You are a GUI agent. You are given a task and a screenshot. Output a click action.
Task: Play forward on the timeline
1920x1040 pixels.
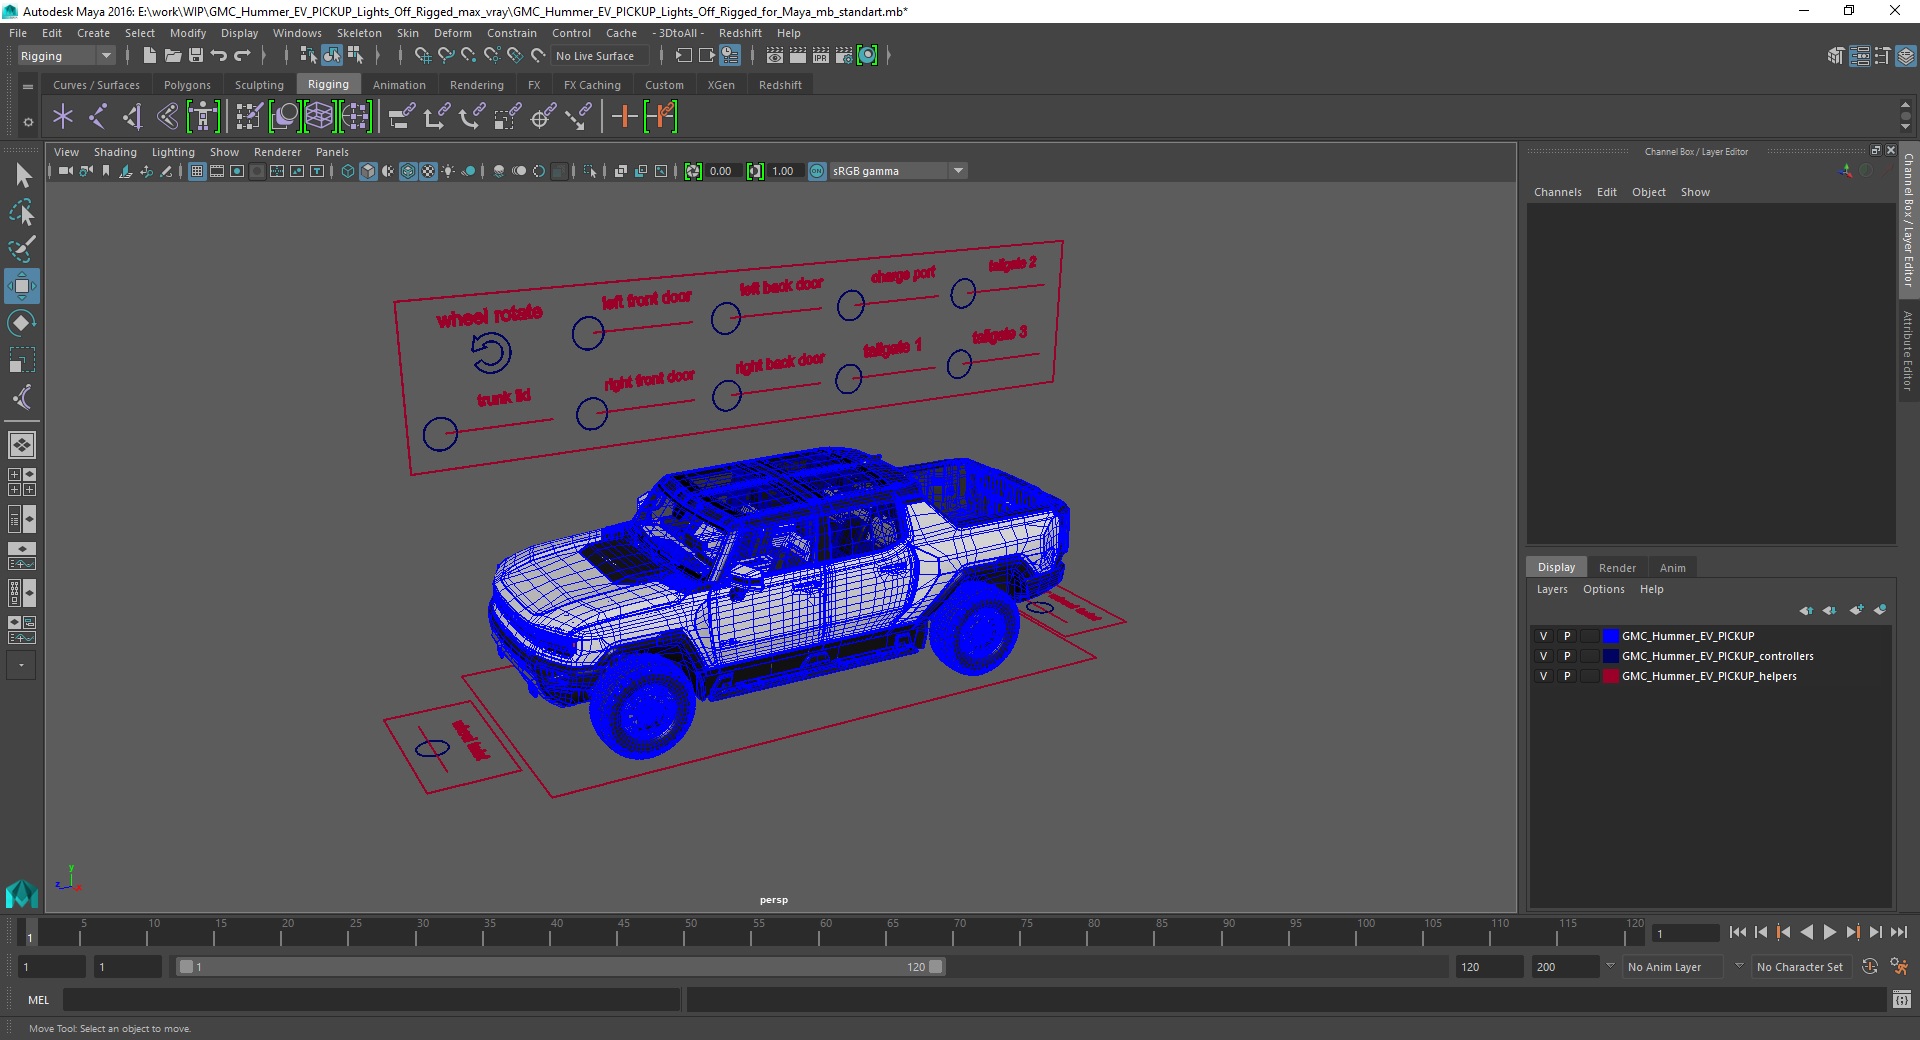pos(1829,932)
